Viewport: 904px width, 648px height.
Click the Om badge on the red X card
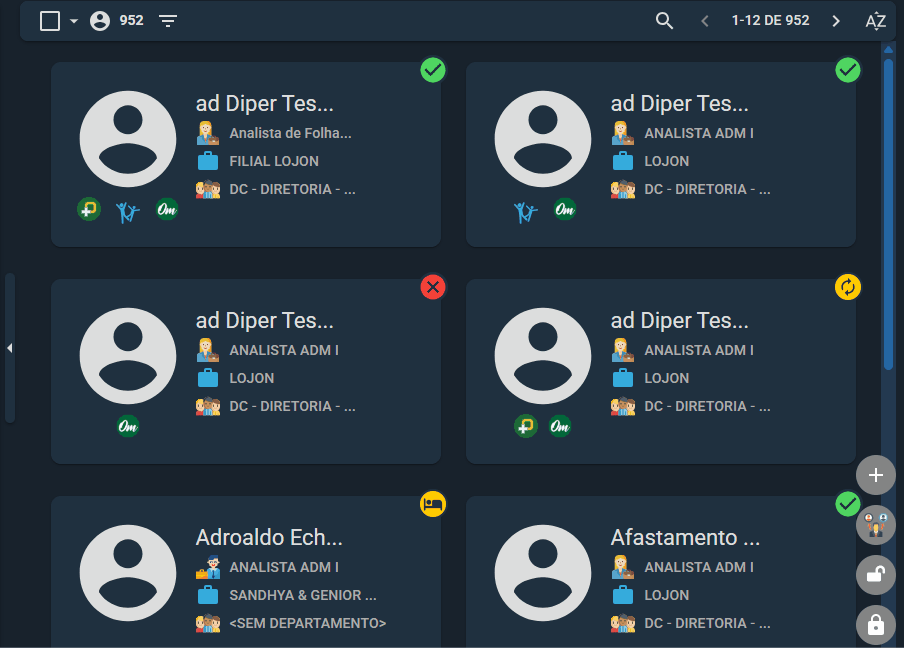pyautogui.click(x=128, y=426)
